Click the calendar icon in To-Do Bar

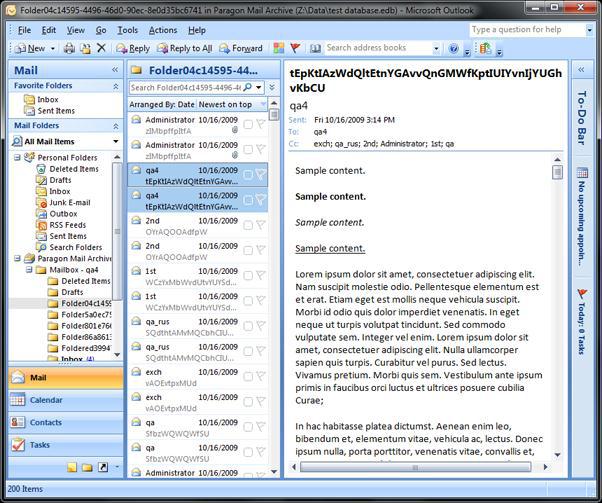click(582, 173)
